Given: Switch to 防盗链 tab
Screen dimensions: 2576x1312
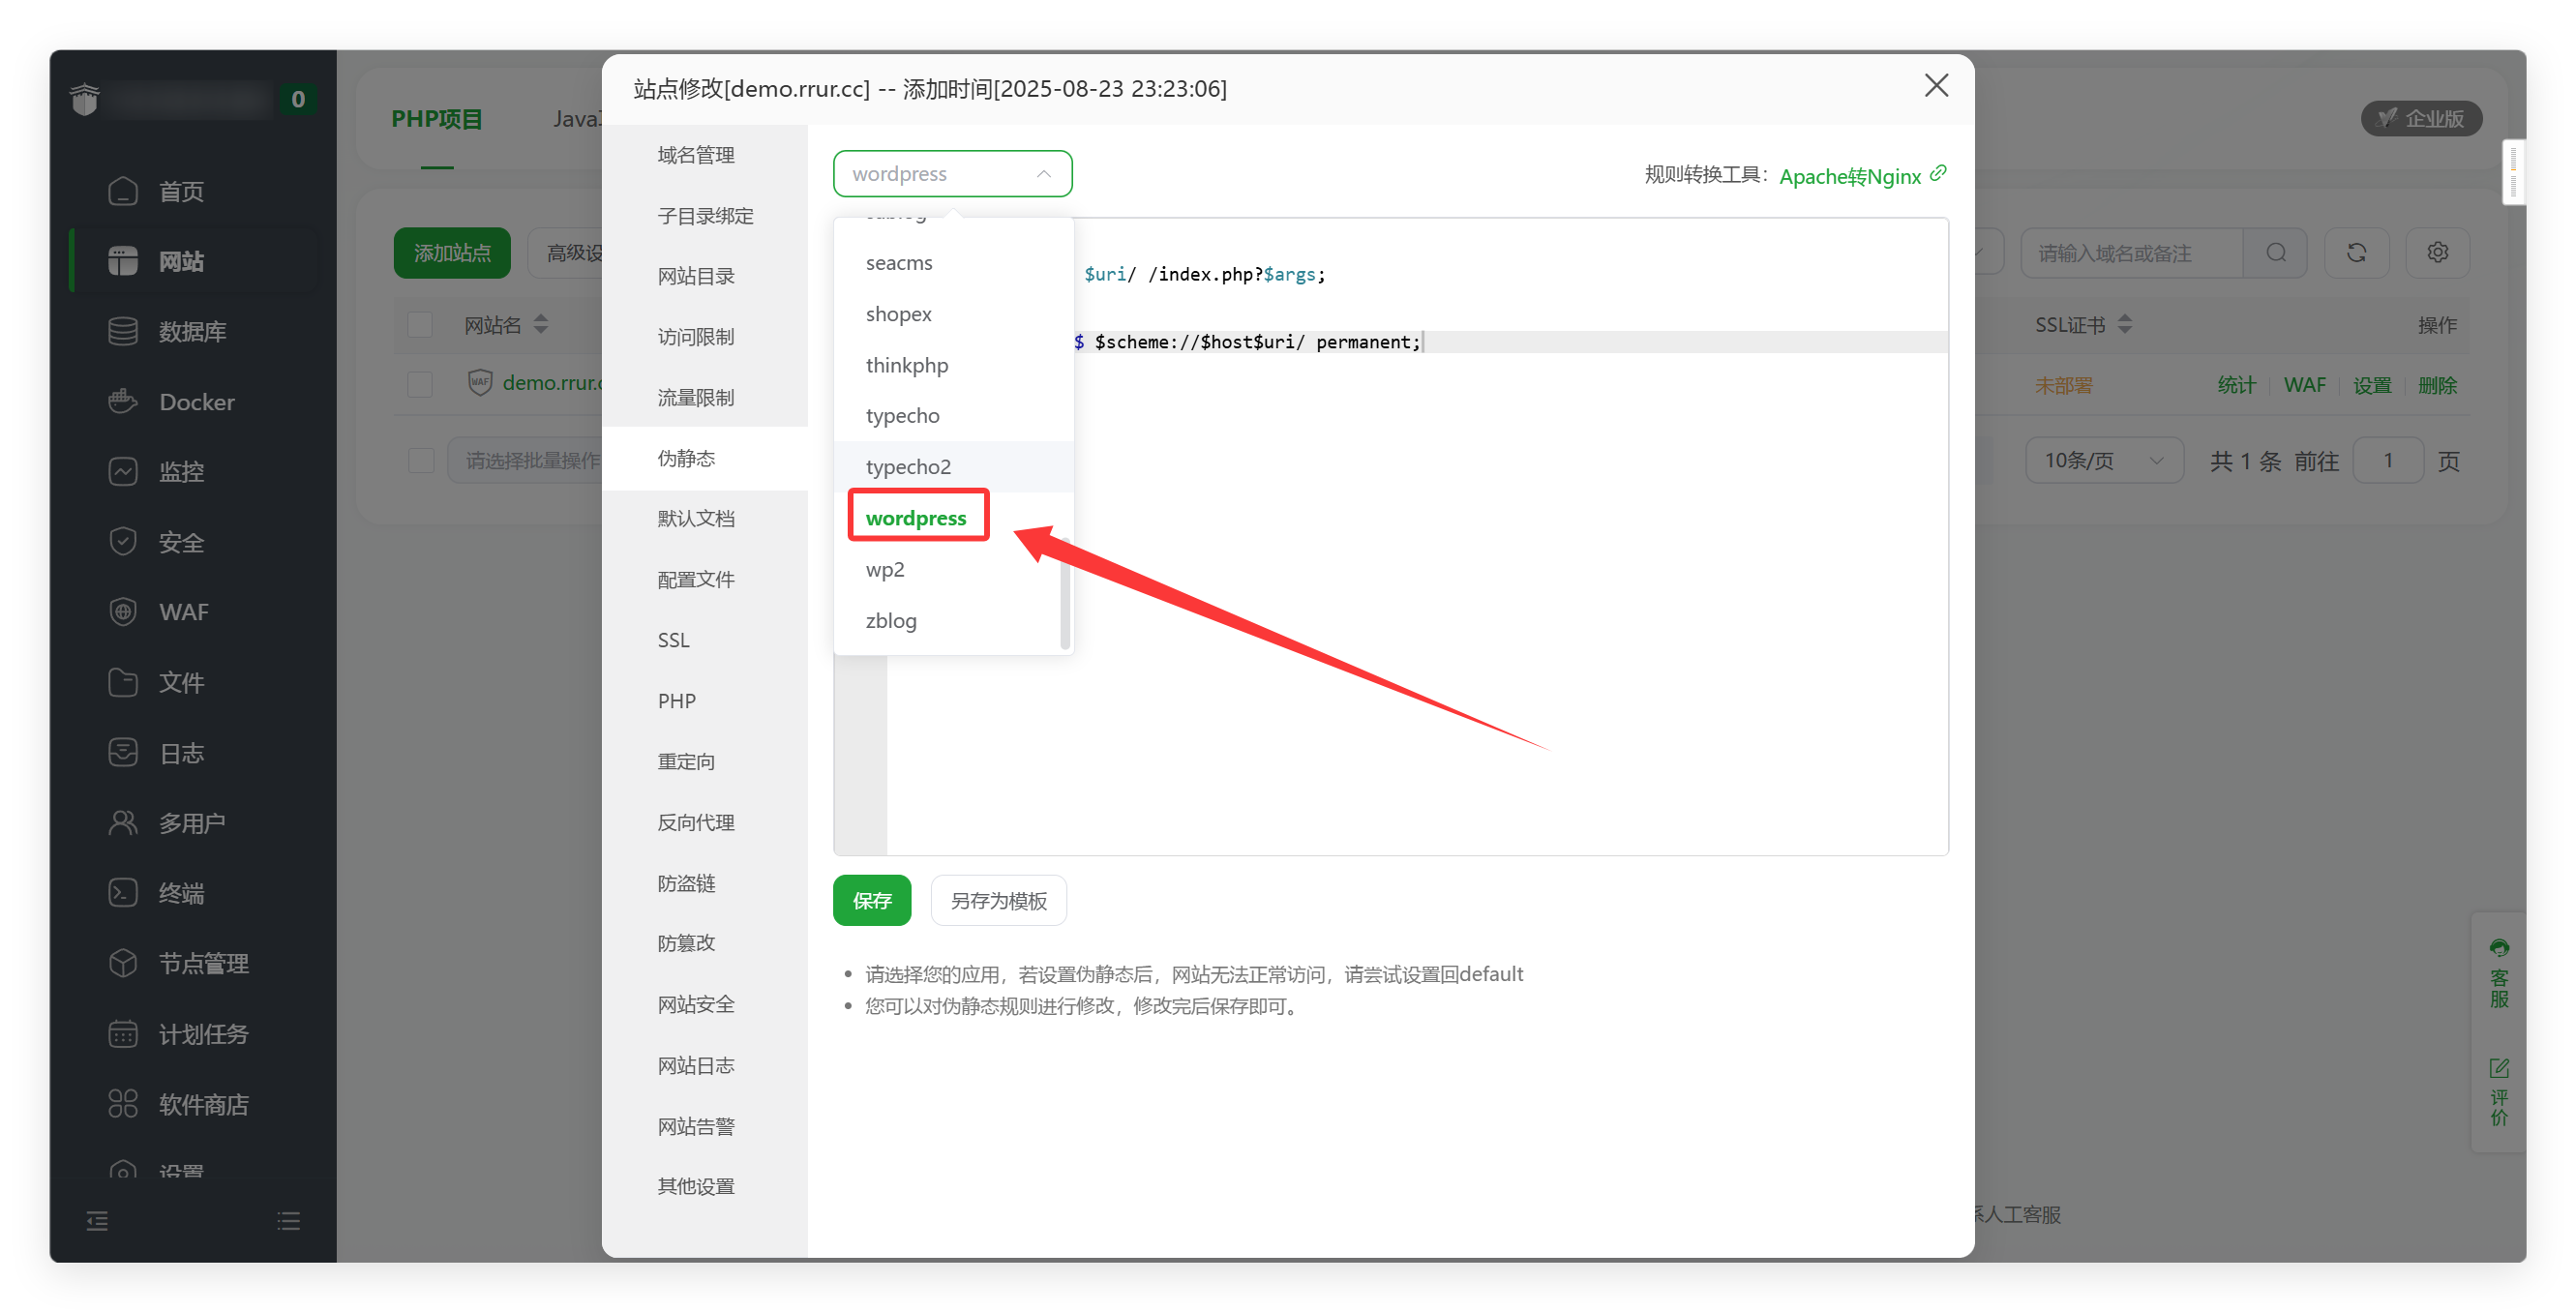Looking at the screenshot, I should 705,883.
